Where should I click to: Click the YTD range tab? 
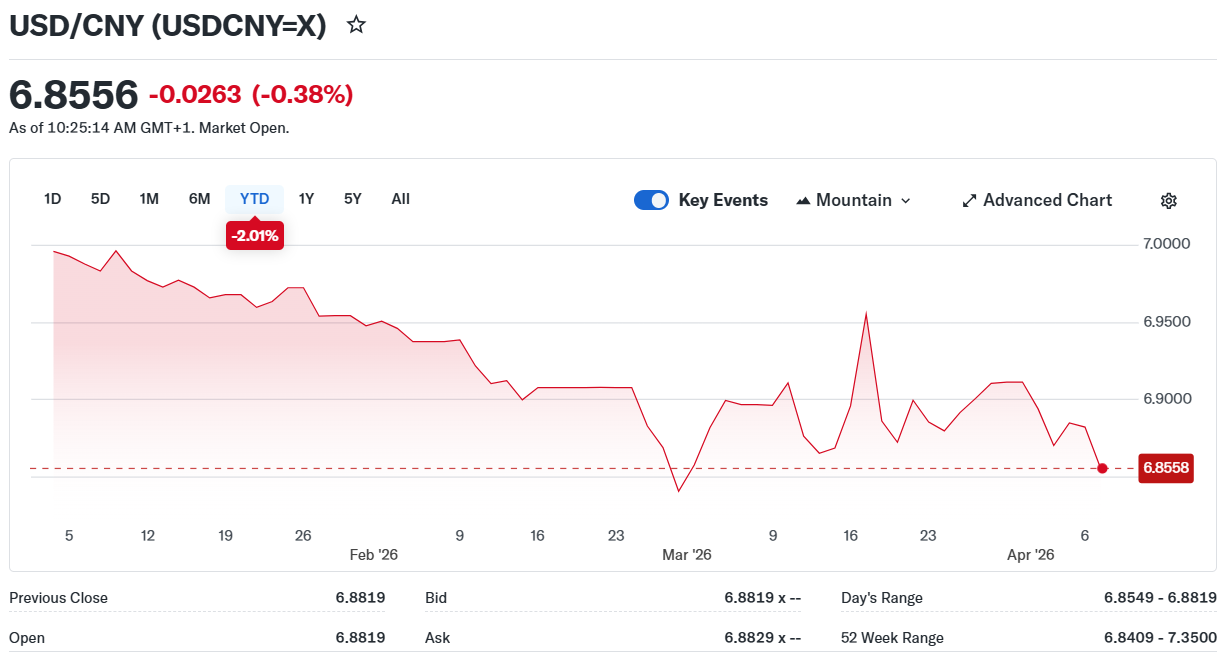254,199
